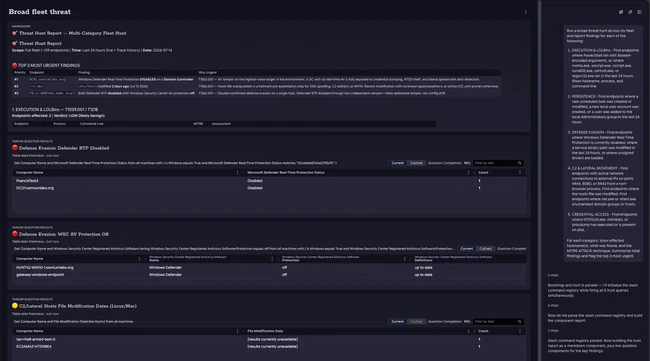Select the first Disabled row above DC01 in Defender table
Viewport: 650px width, 361px height.
coord(269,181)
